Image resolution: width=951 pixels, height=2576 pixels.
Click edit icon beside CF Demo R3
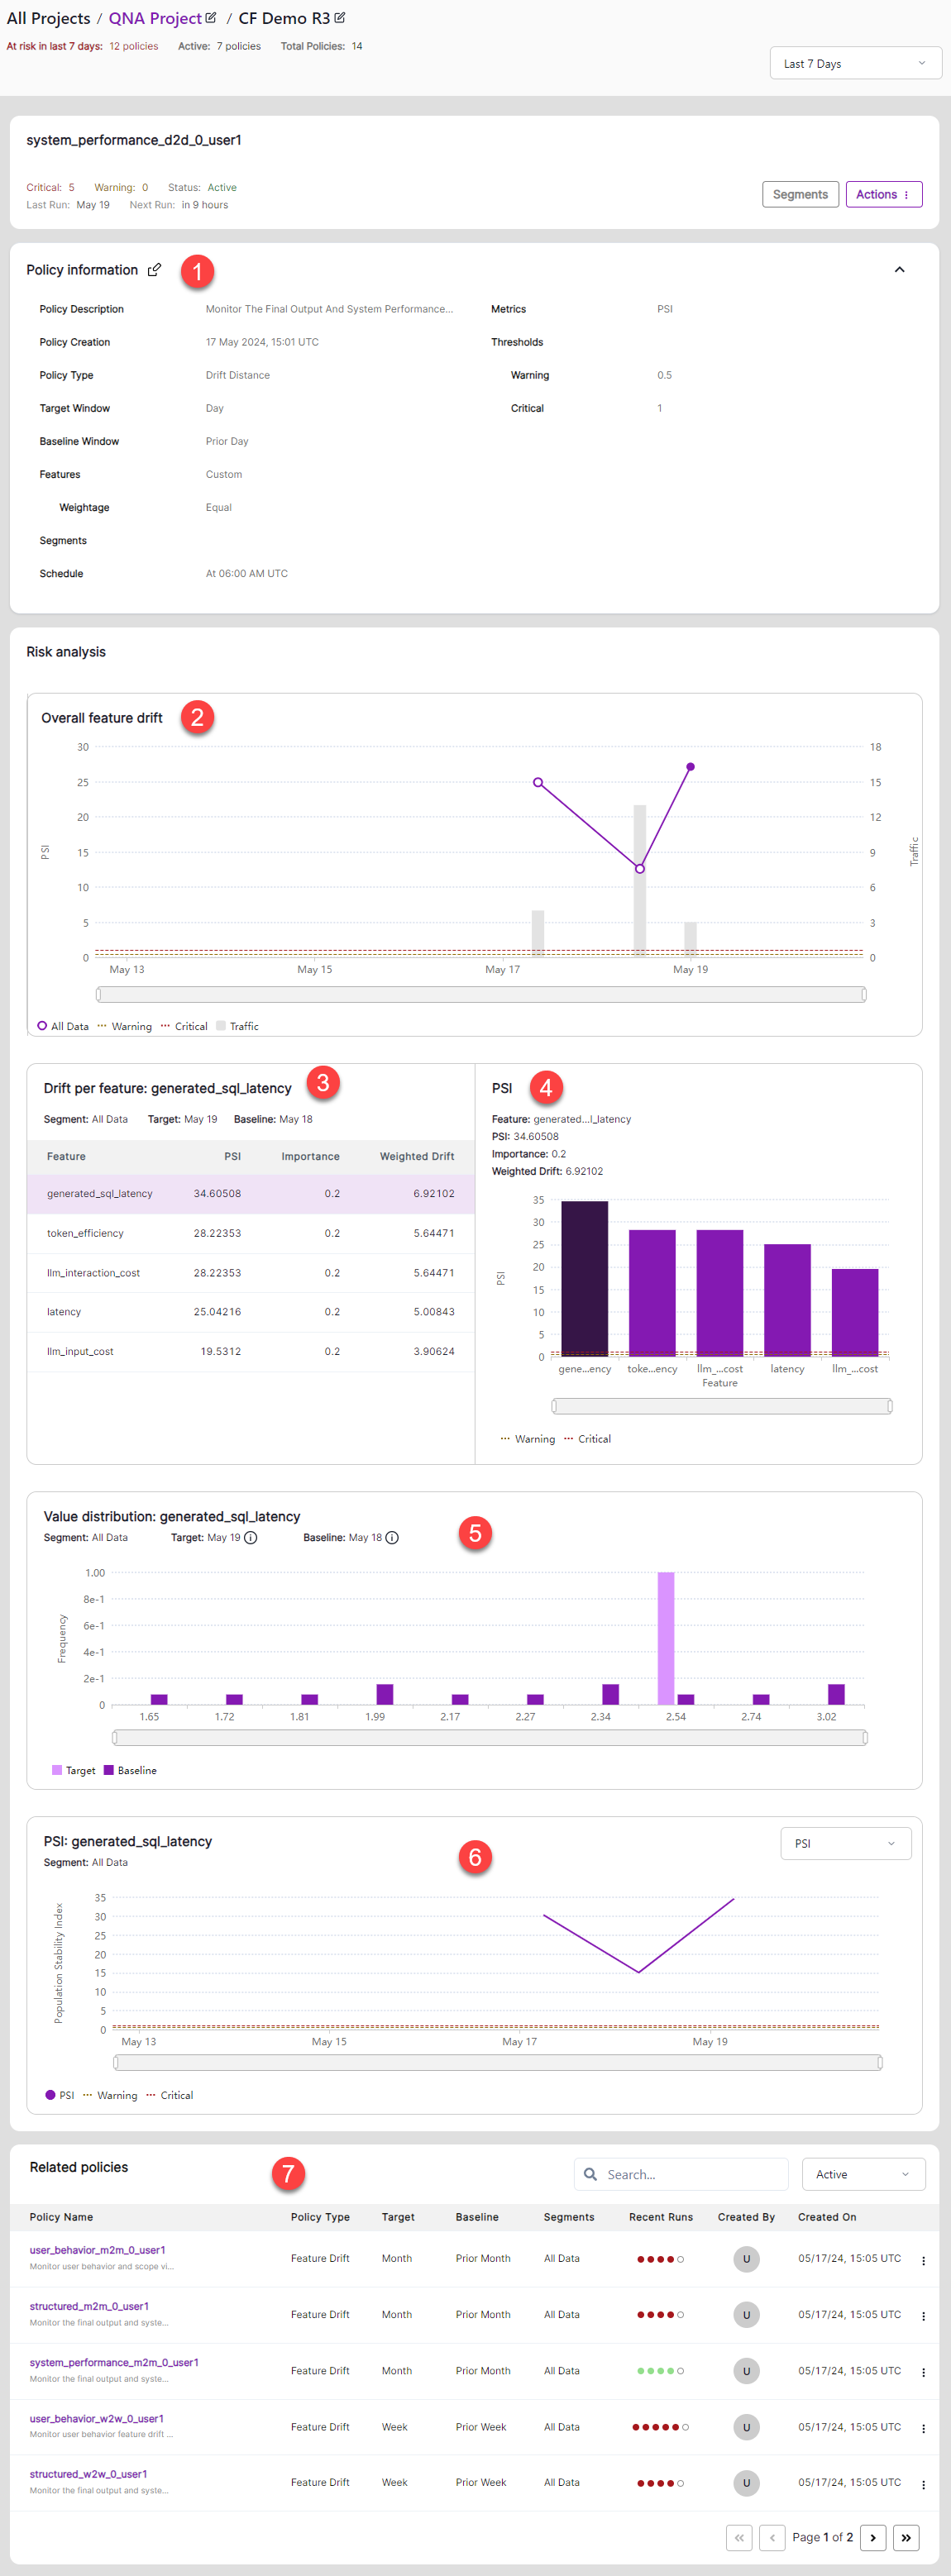[x=340, y=18]
